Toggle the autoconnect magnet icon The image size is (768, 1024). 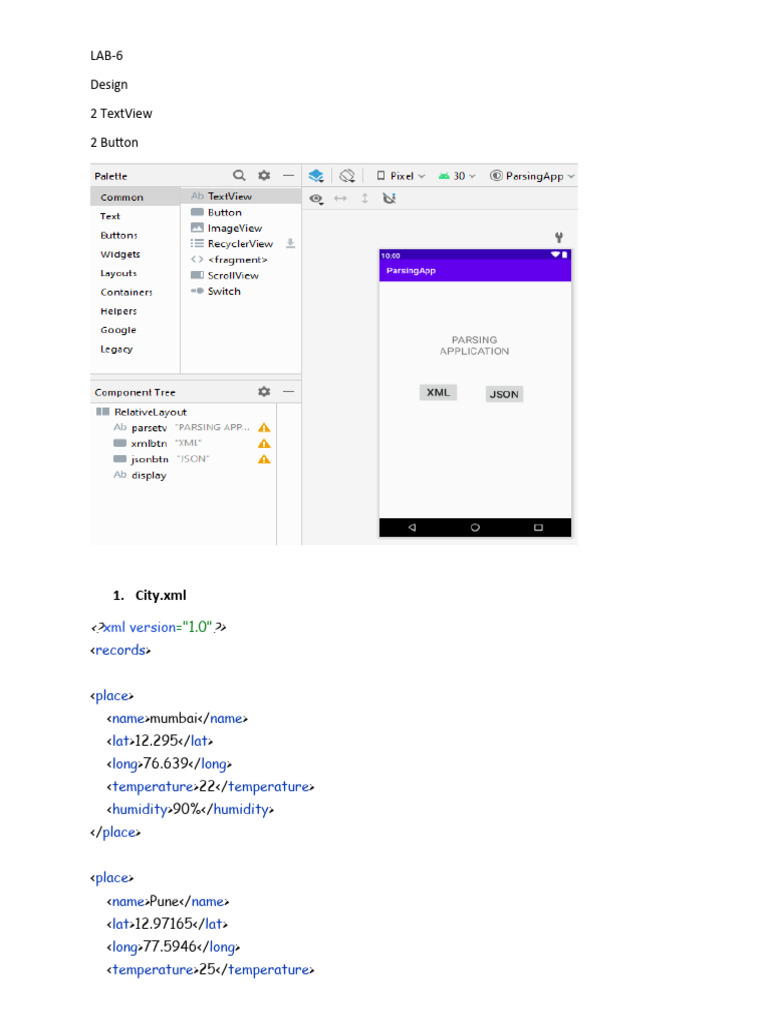[389, 198]
